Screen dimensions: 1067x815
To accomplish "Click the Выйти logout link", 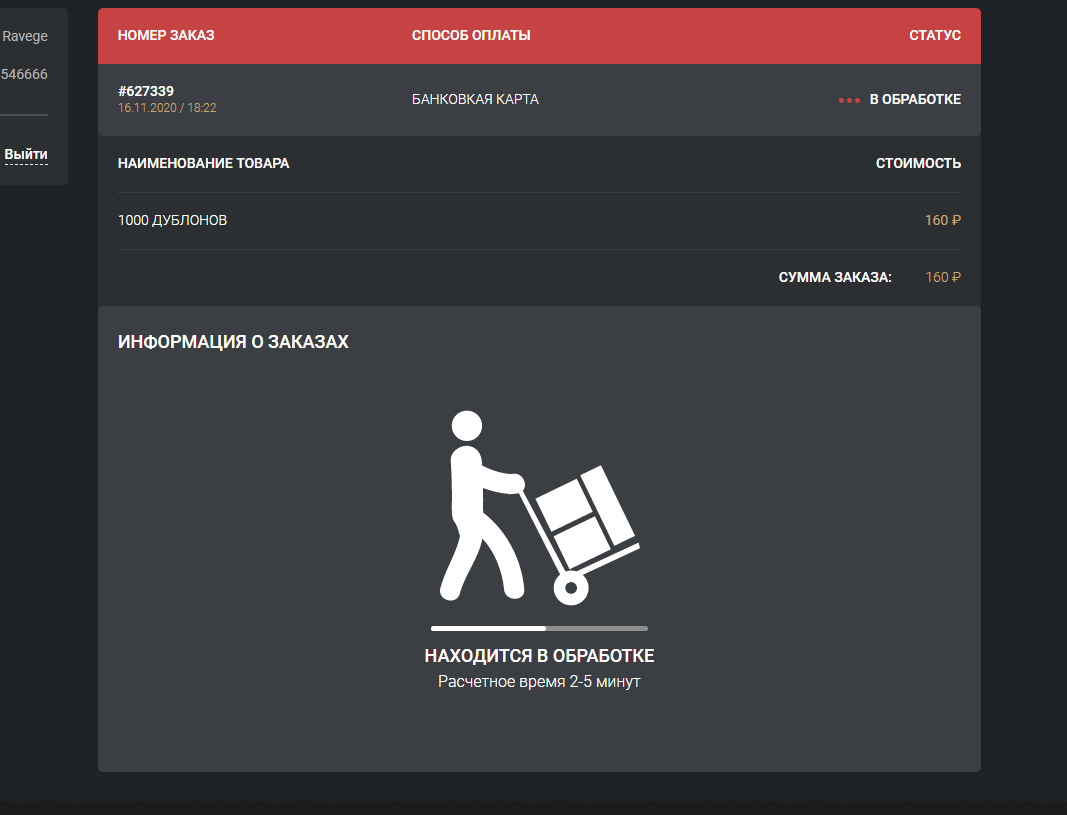I will [x=26, y=154].
